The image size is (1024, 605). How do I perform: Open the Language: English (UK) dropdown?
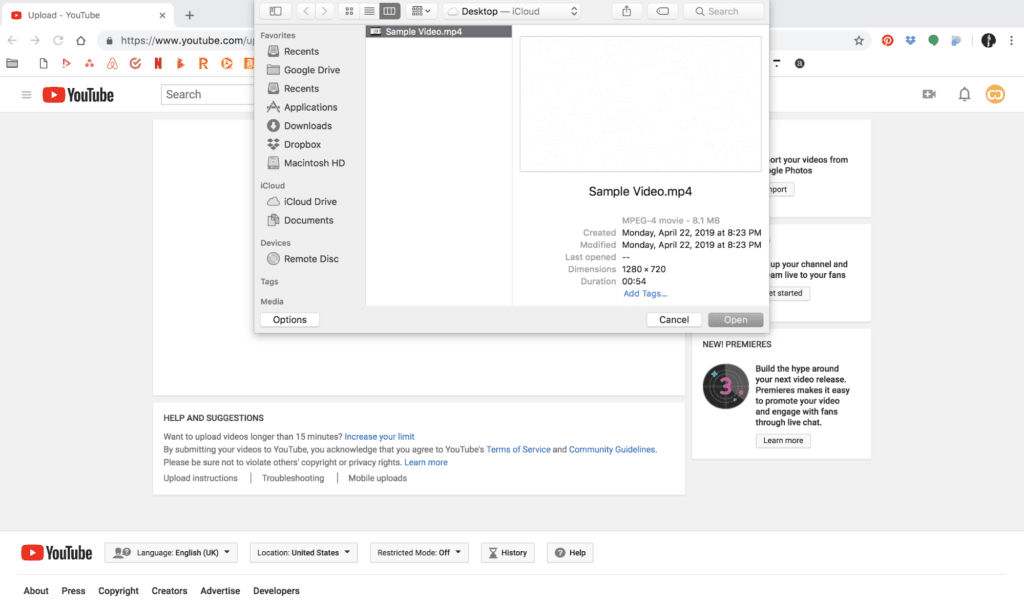pos(171,552)
